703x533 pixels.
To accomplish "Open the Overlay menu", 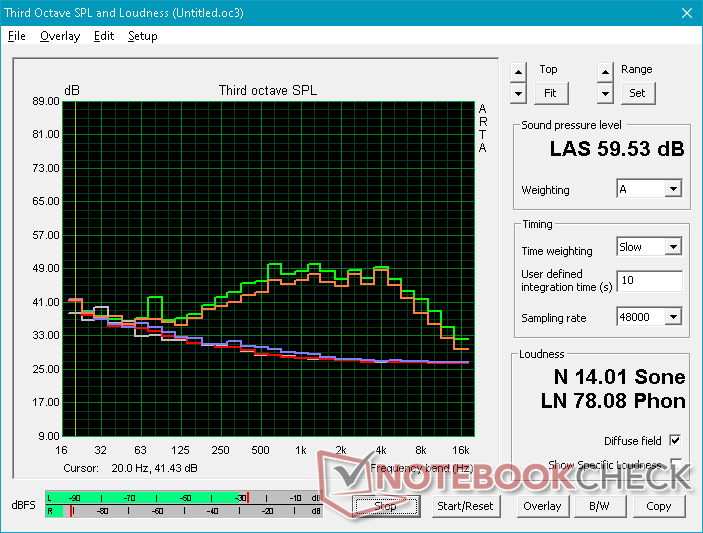I will [x=60, y=36].
